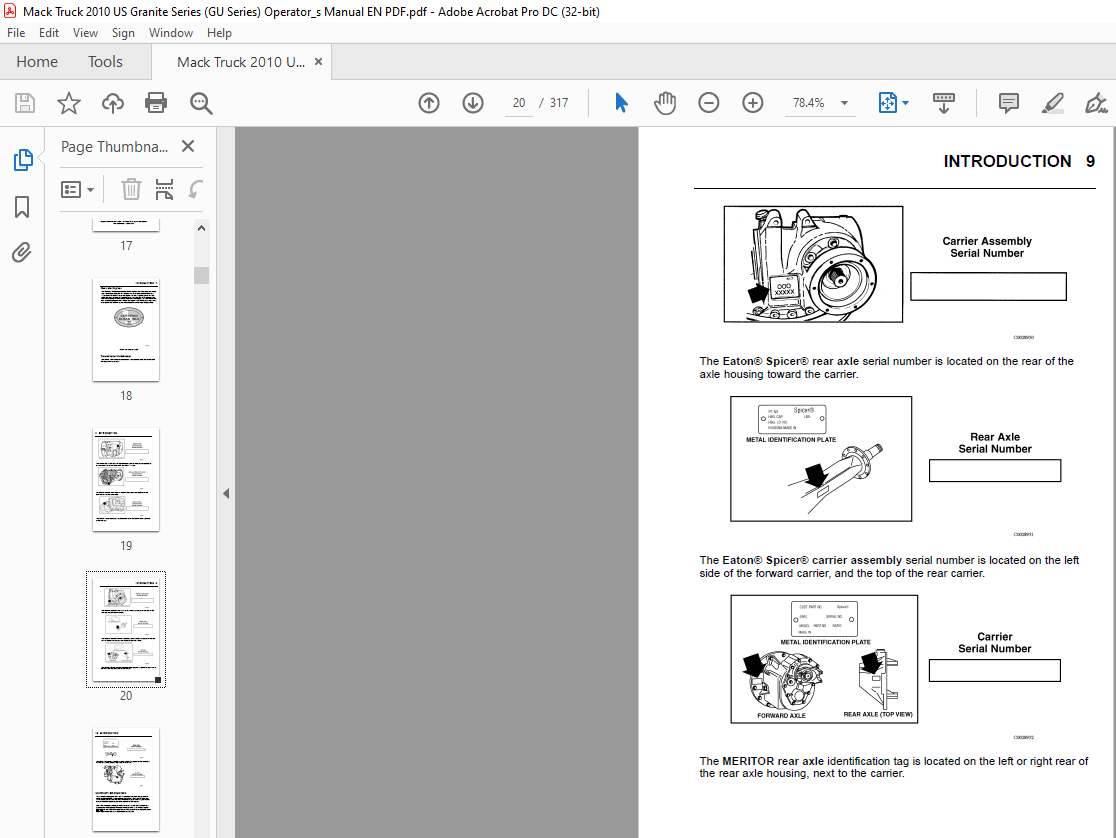This screenshot has width=1116, height=838.
Task: Open the Find text magnifier tool
Action: 201,103
